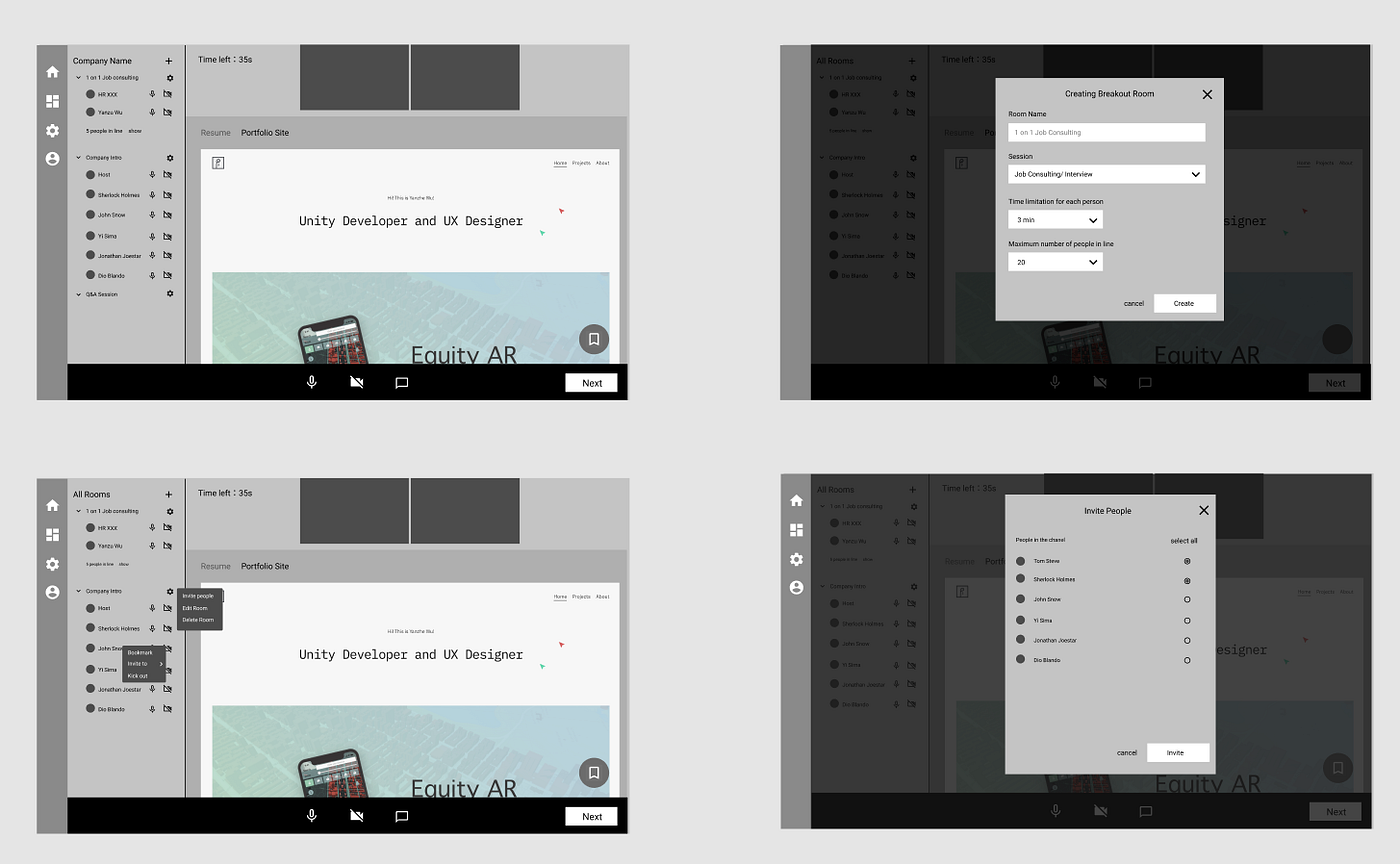Choose Kick out from participant context menu
1400x864 pixels.
point(137,676)
